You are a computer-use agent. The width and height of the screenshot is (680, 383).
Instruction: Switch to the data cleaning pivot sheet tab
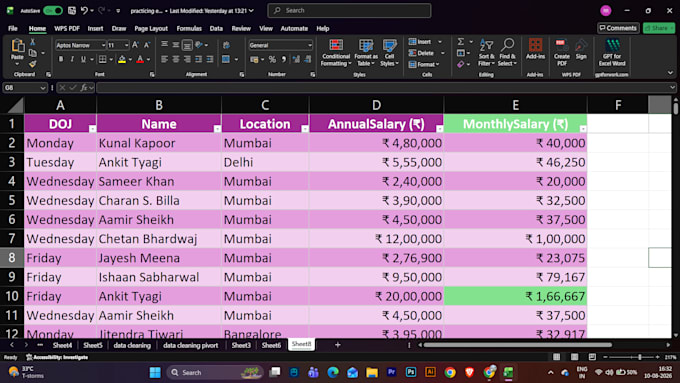pos(190,345)
